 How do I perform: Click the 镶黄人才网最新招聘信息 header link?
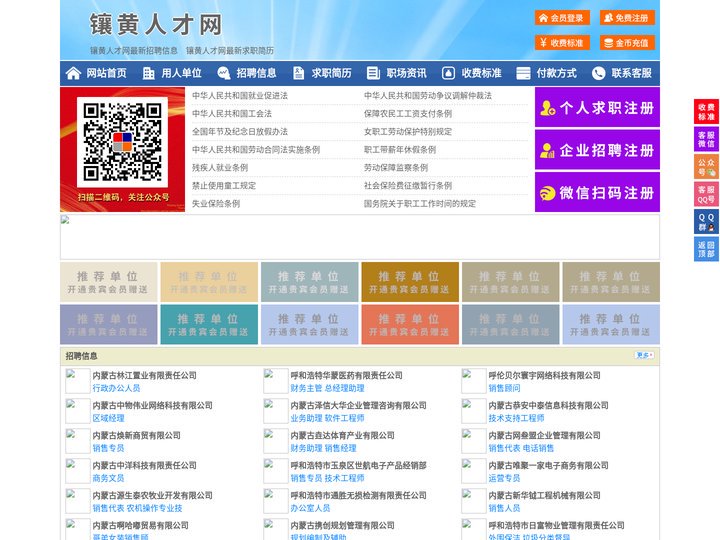(134, 51)
